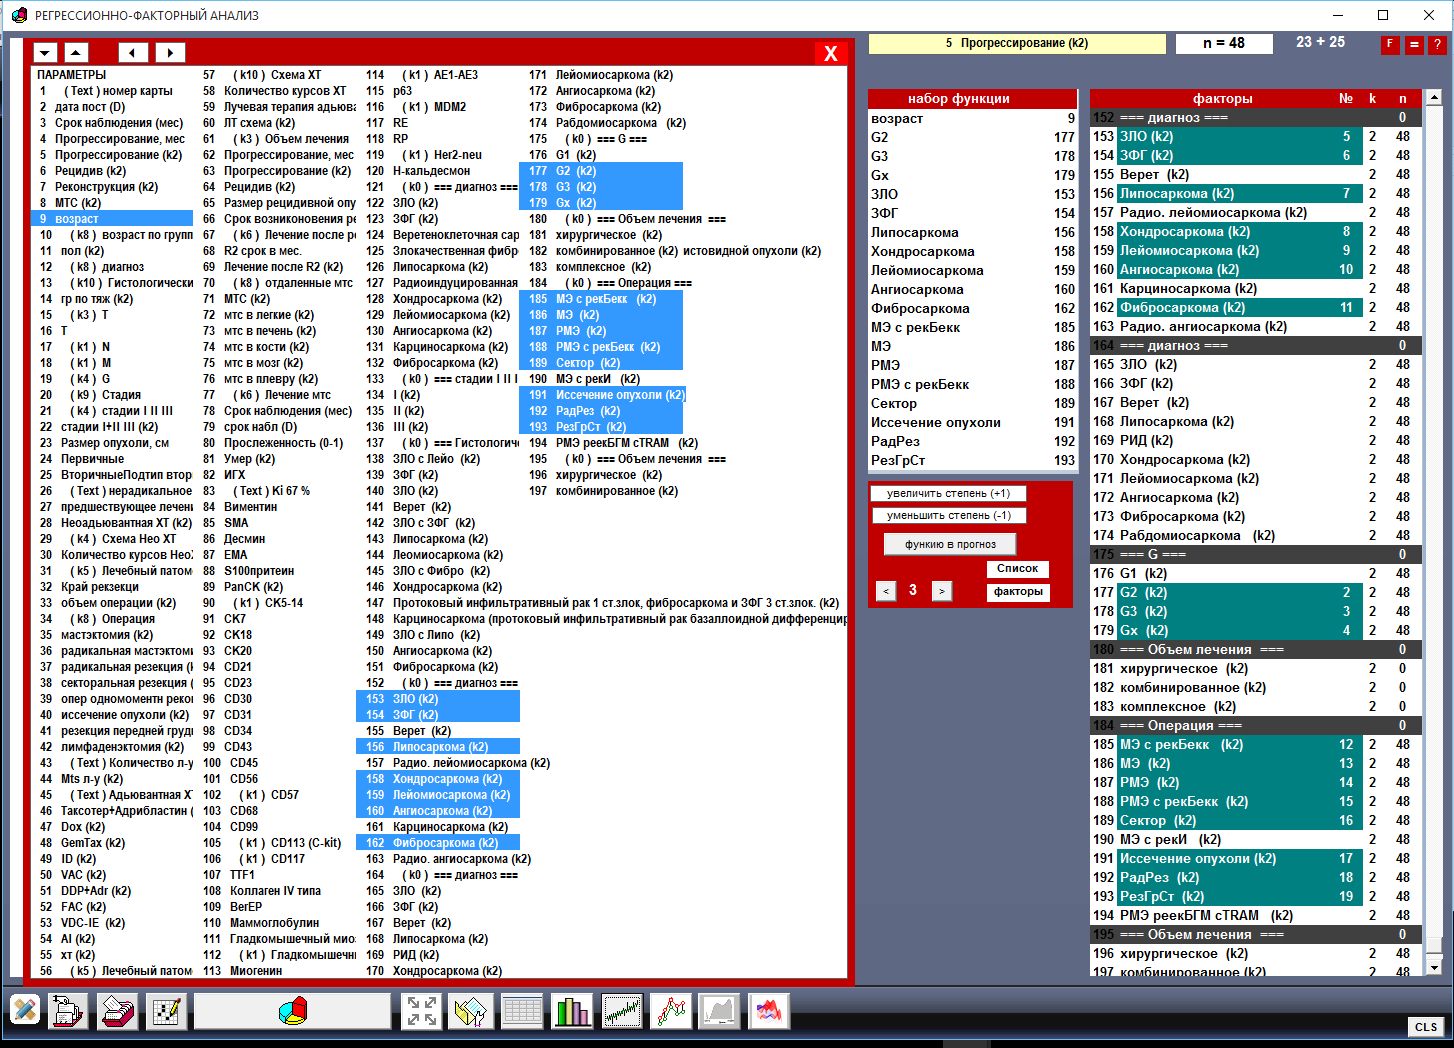Close the parameters list with red X
The height and width of the screenshot is (1048, 1454).
coord(830,54)
